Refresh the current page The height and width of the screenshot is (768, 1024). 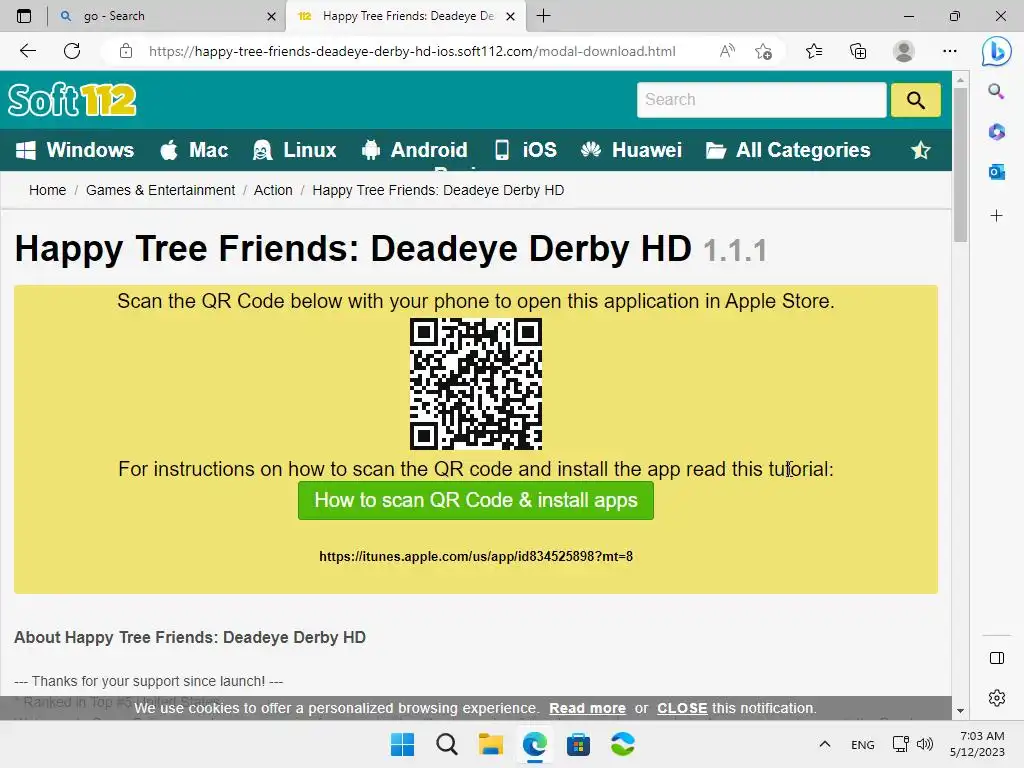(72, 51)
